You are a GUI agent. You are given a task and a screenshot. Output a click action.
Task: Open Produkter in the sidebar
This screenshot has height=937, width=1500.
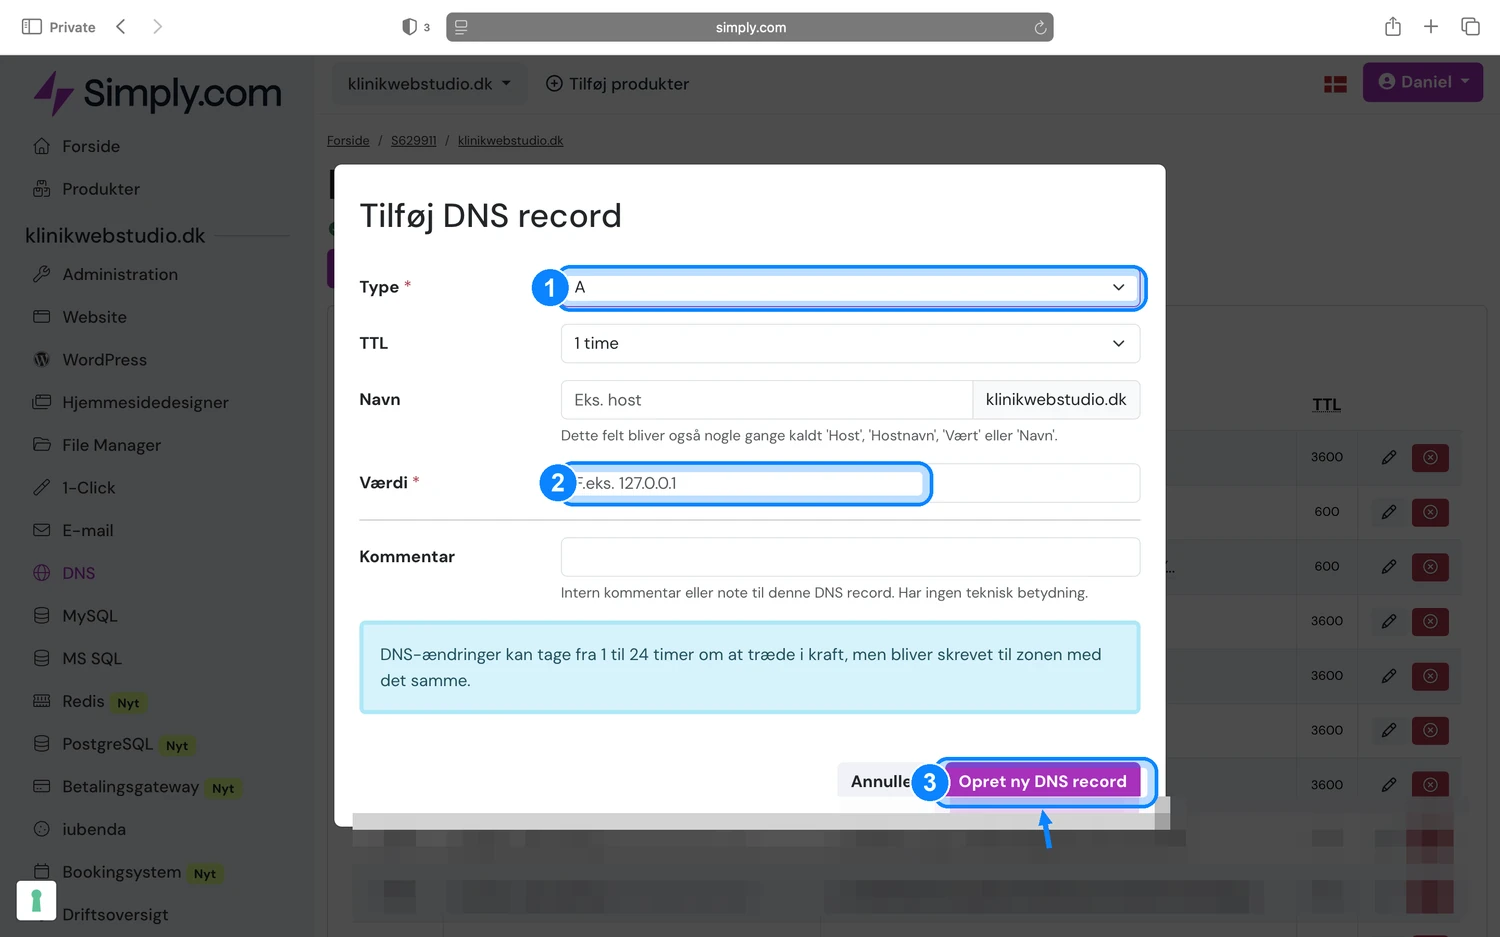point(101,189)
